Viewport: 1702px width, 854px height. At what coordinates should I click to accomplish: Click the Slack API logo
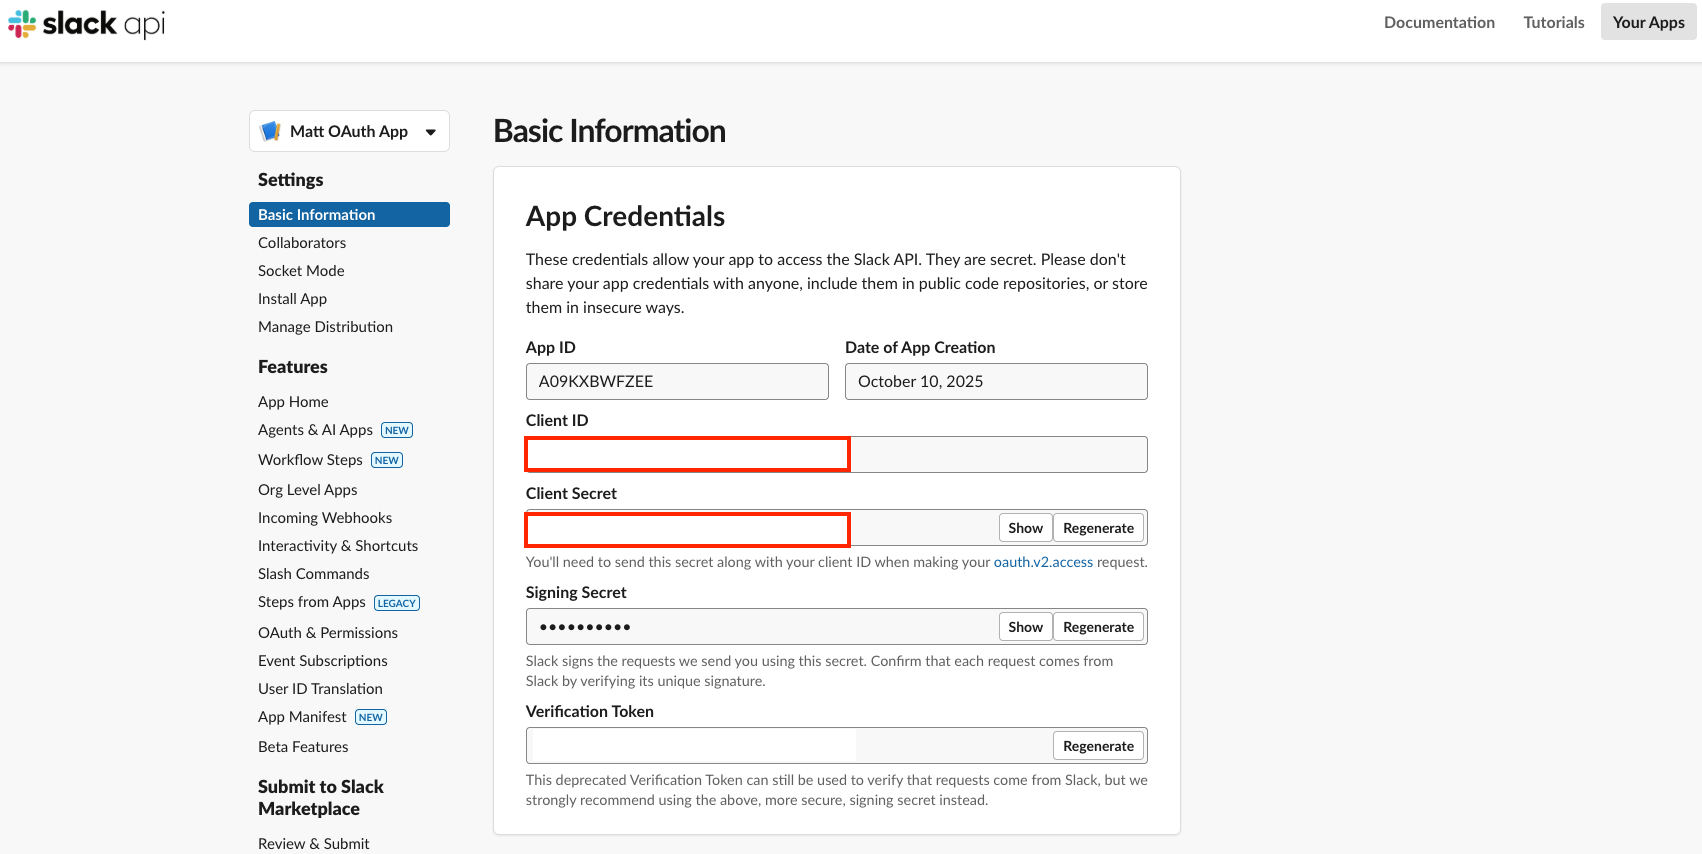(87, 23)
